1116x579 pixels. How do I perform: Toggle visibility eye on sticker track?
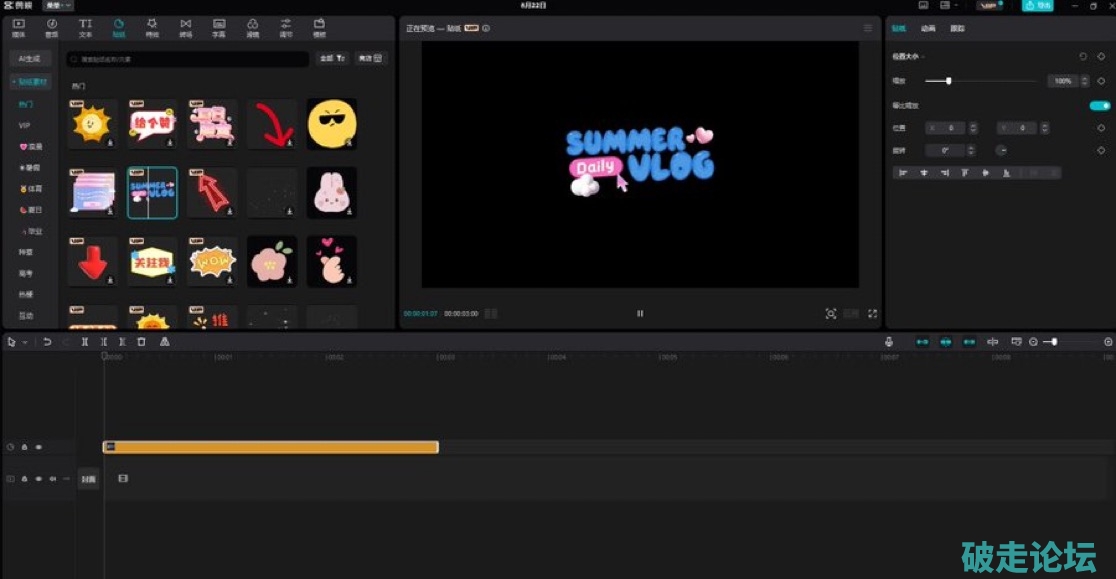point(38,448)
